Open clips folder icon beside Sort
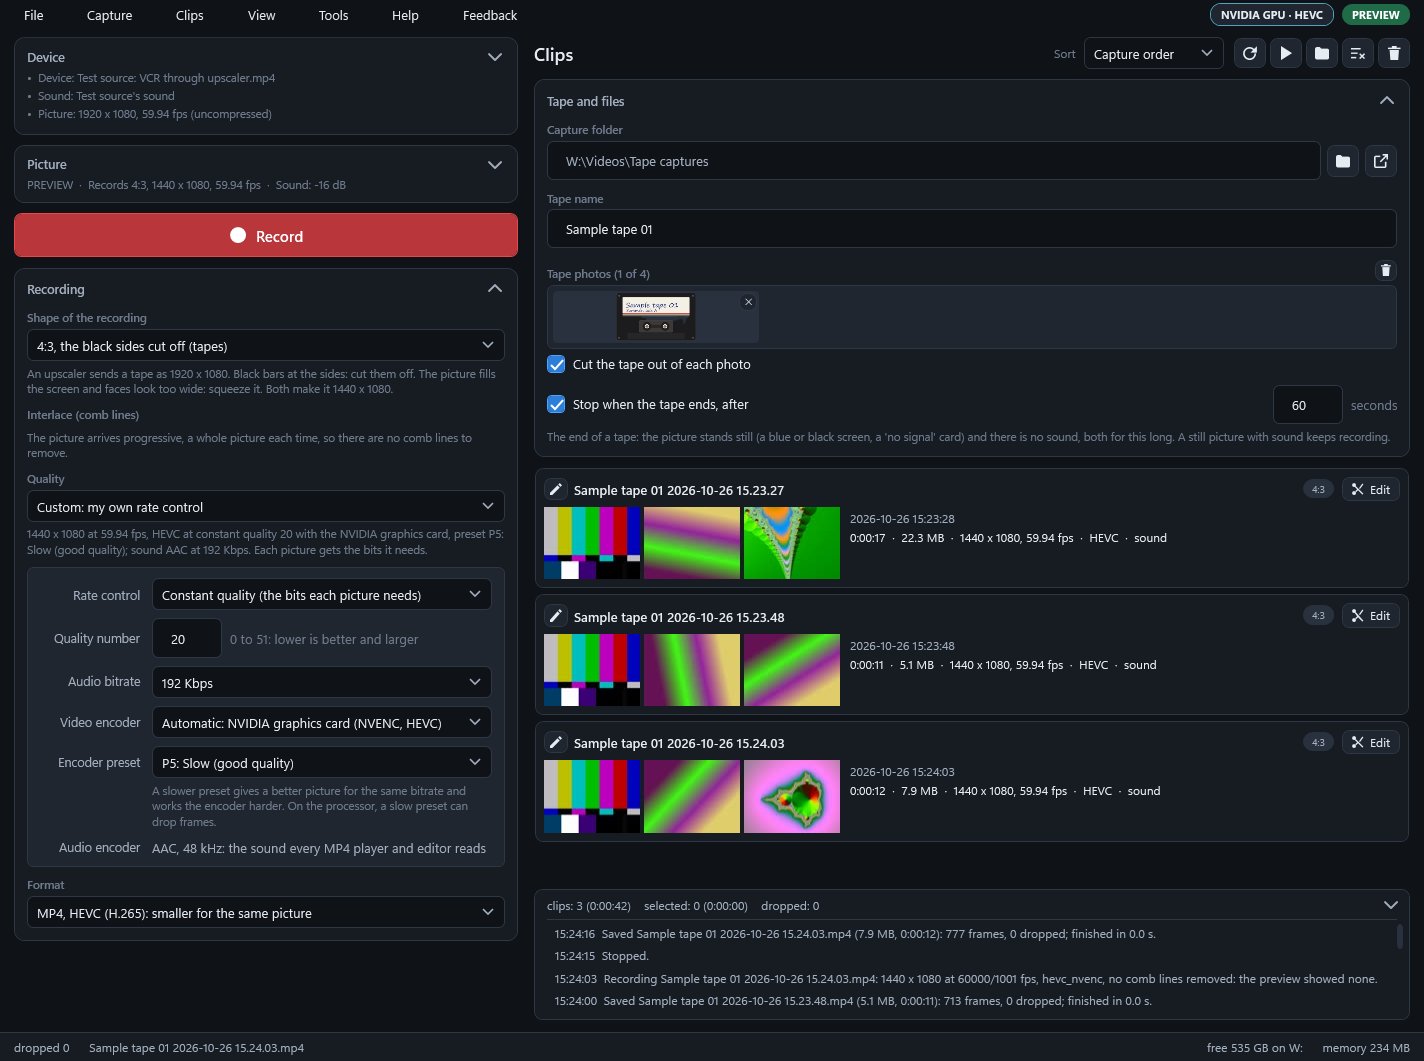 (x=1322, y=54)
